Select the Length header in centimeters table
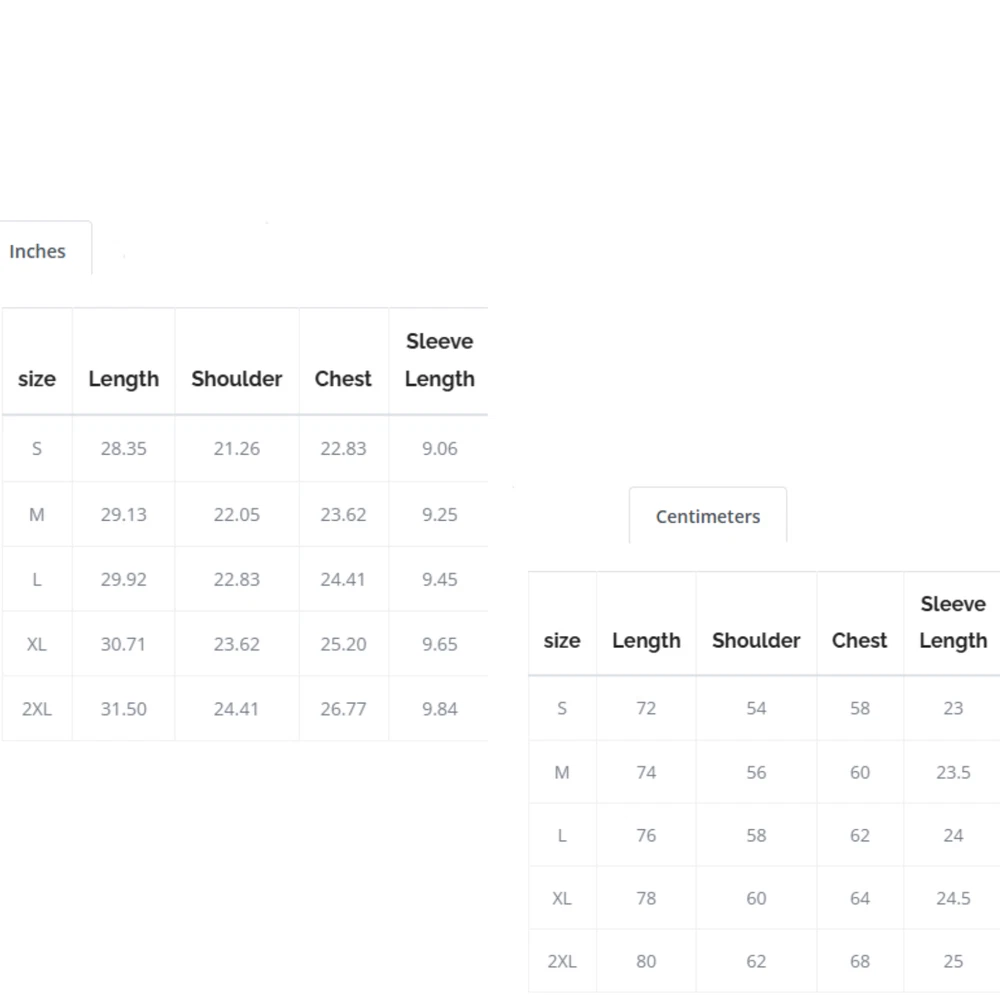This screenshot has height=1000, width=1000. pos(646,640)
